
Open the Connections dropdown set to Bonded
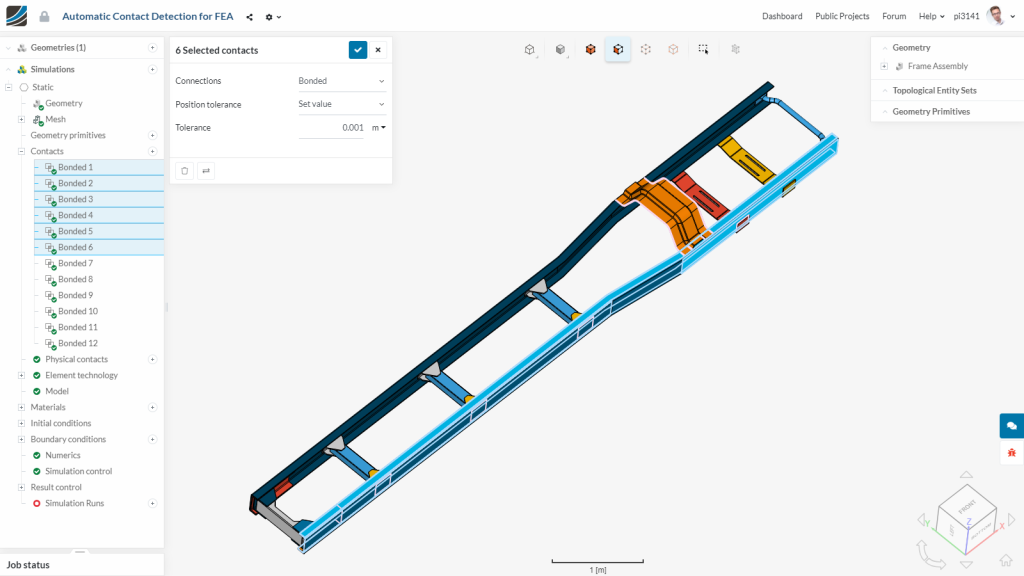pyautogui.click(x=341, y=81)
